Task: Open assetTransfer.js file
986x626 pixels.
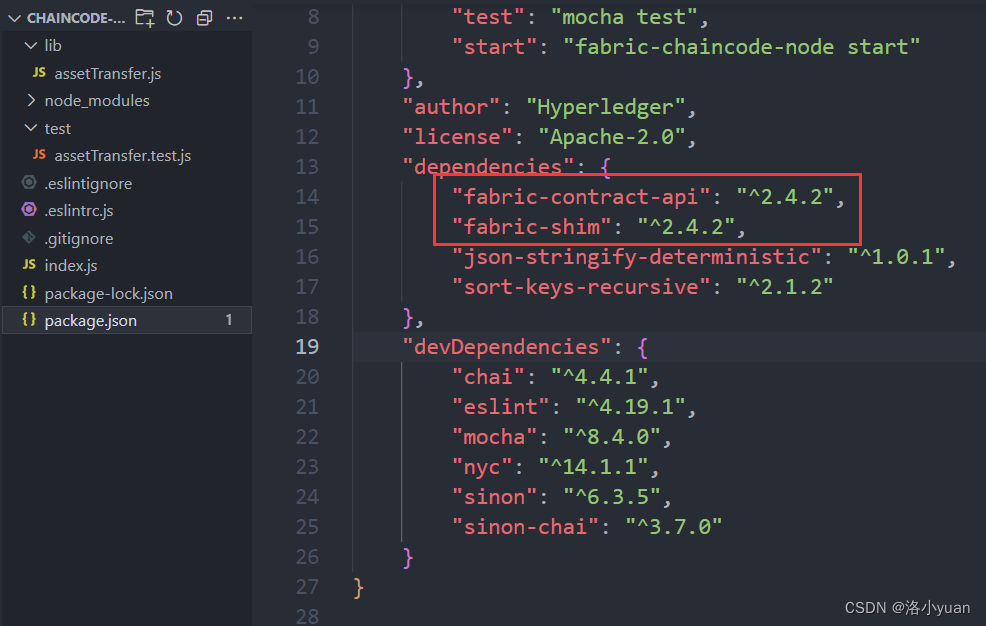Action: click(x=108, y=74)
